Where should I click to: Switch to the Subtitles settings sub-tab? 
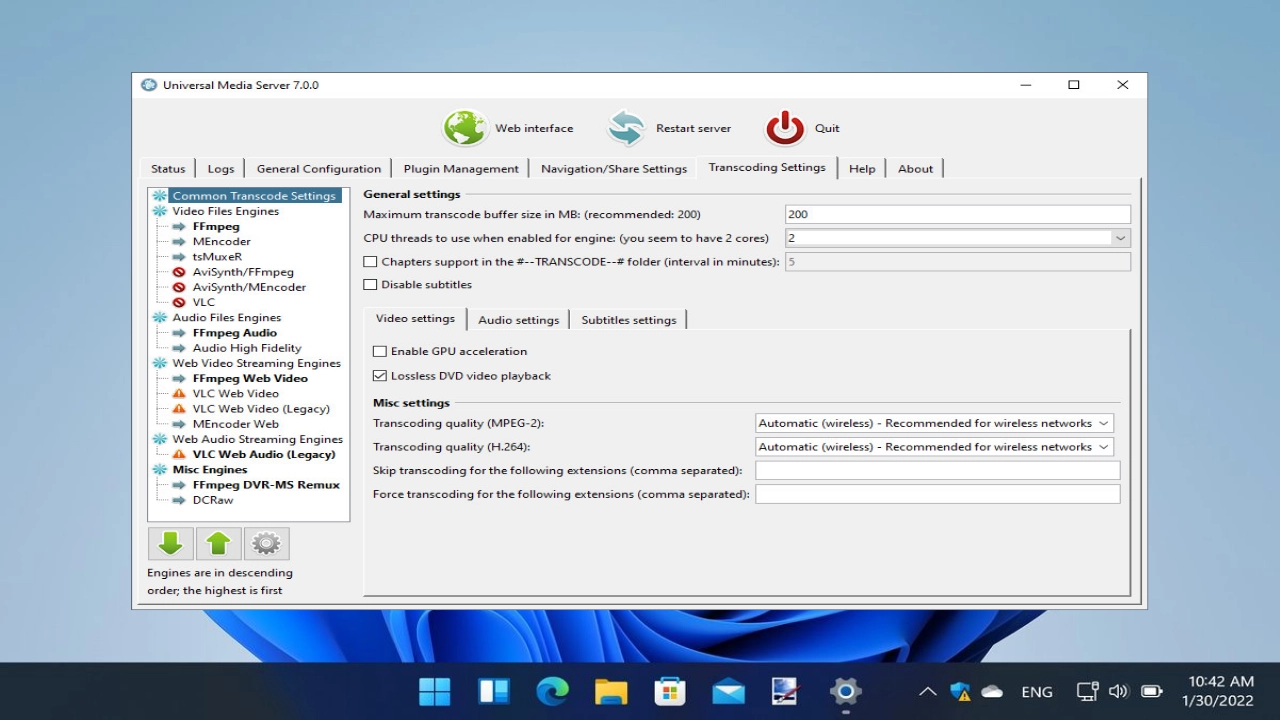point(629,320)
